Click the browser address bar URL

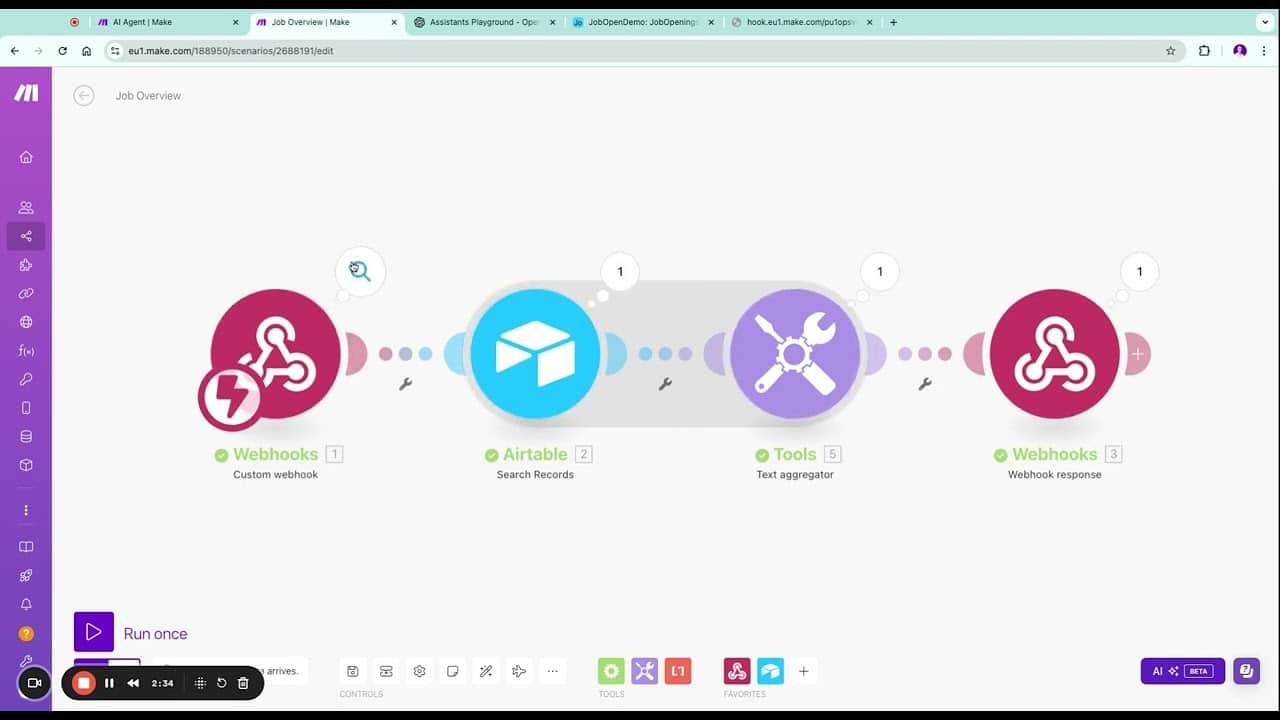[x=230, y=51]
